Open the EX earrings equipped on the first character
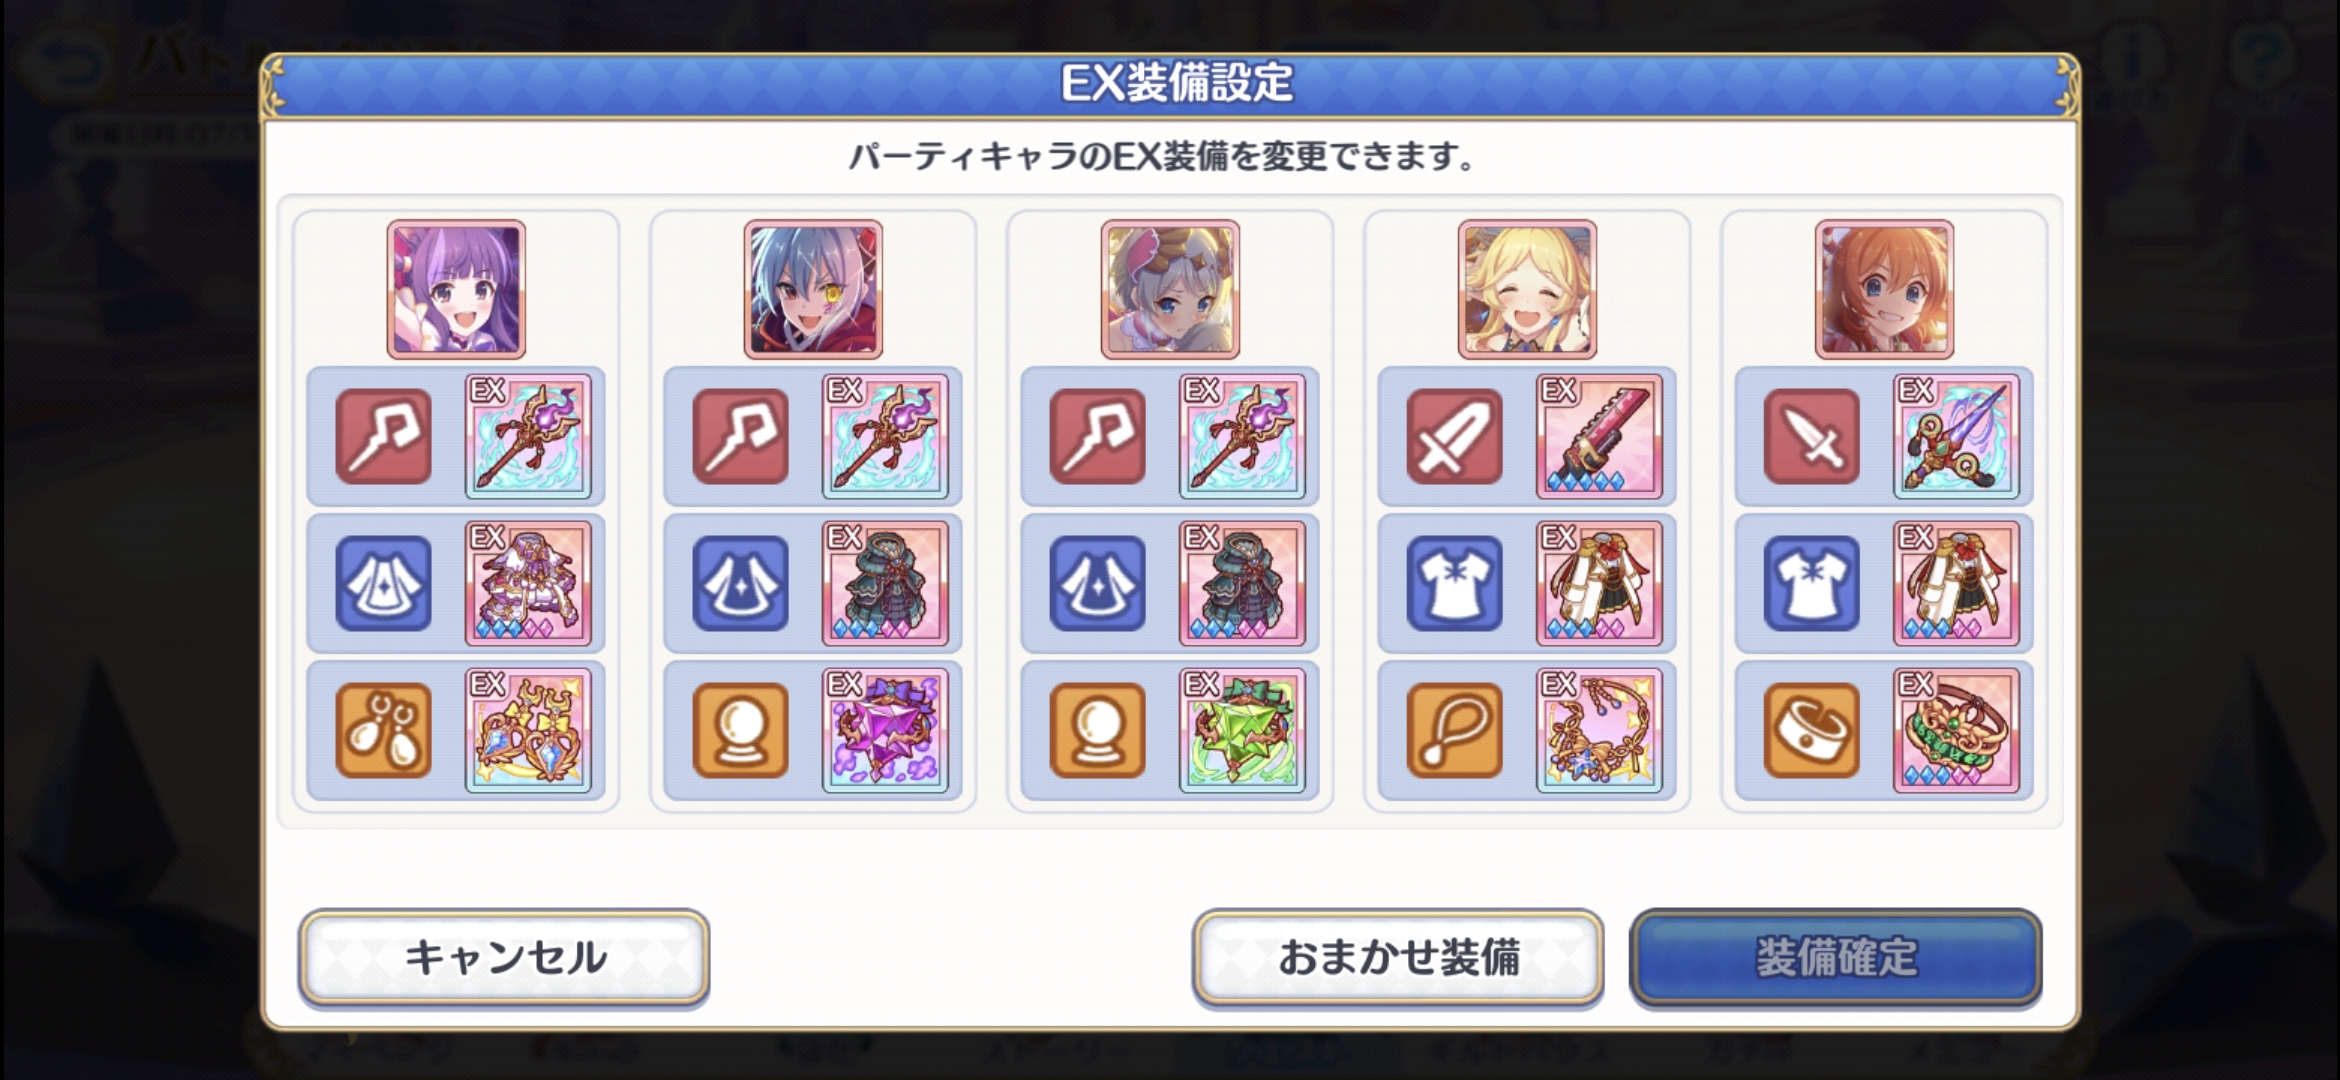Image resolution: width=2340 pixels, height=1080 pixels. (528, 731)
